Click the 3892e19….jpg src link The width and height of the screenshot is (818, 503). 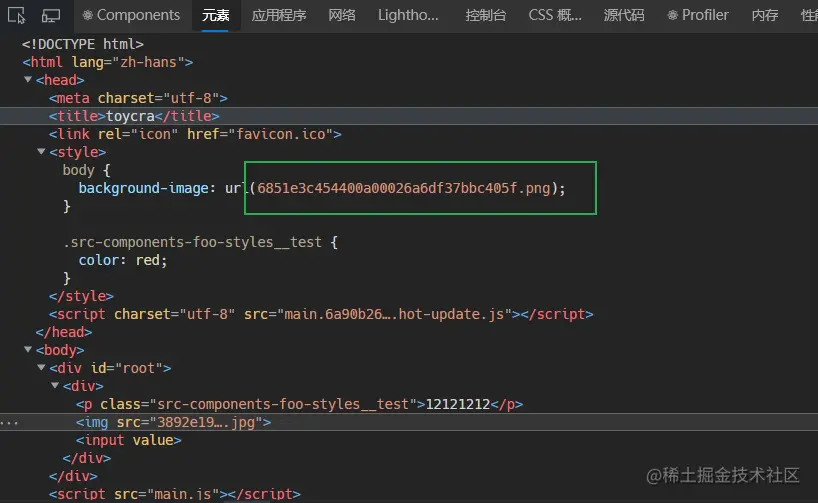tap(206, 422)
